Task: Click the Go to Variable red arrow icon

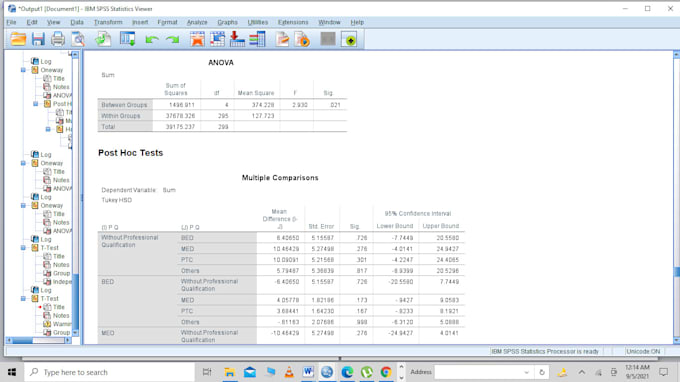Action: (x=237, y=39)
